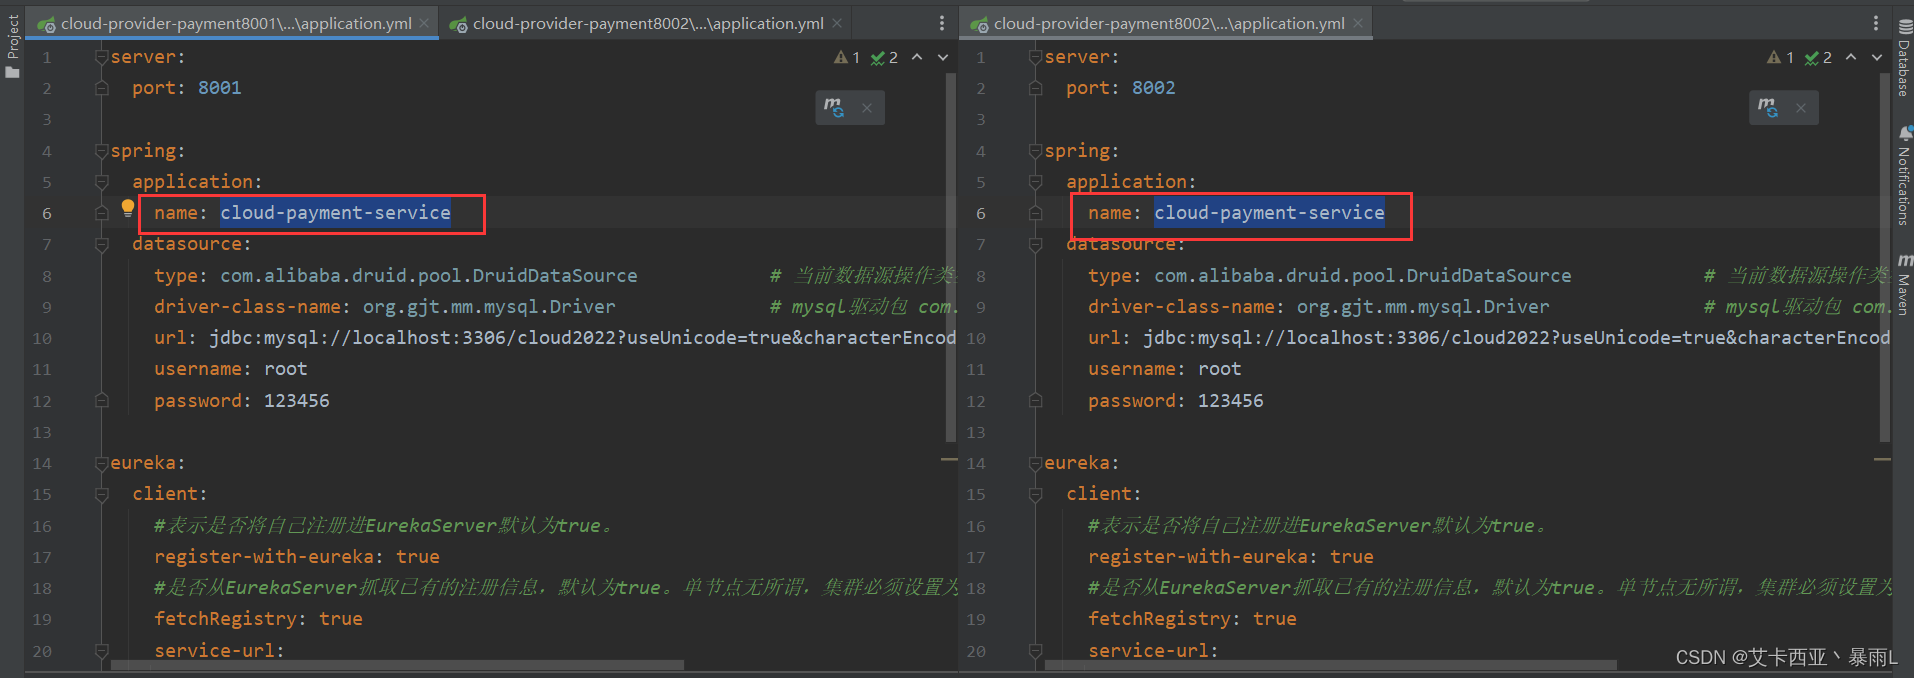The image size is (1914, 678).
Task: Collapse the spring block in port 8002 file
Action: [1035, 151]
